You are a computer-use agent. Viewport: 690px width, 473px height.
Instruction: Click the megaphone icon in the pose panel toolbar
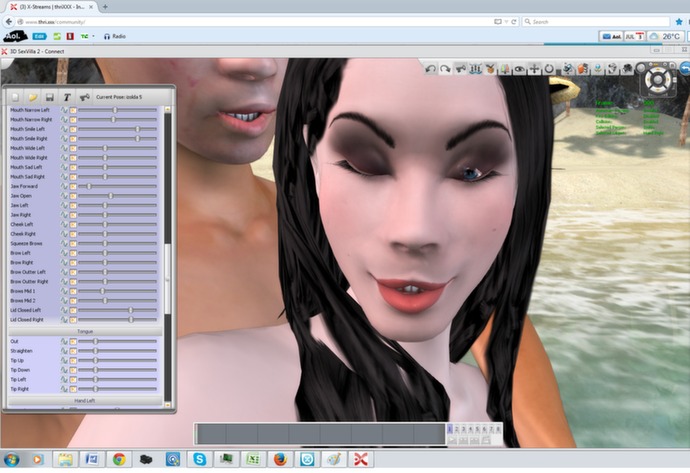click(x=84, y=97)
